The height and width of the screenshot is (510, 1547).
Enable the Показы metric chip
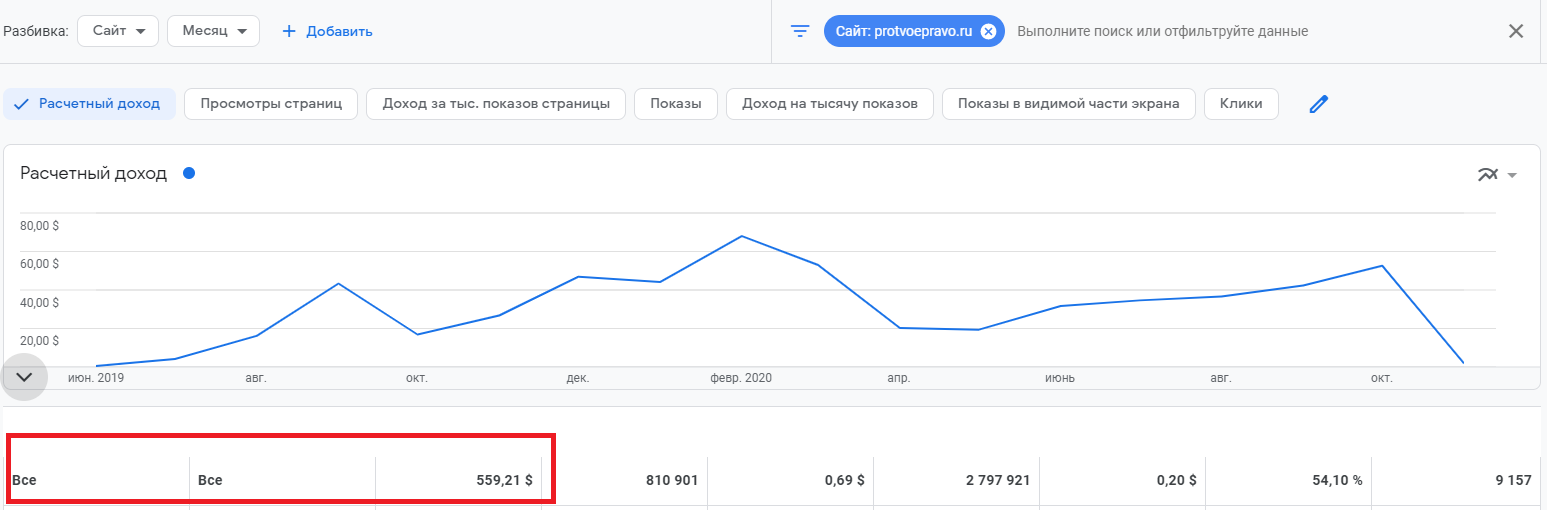pos(676,104)
